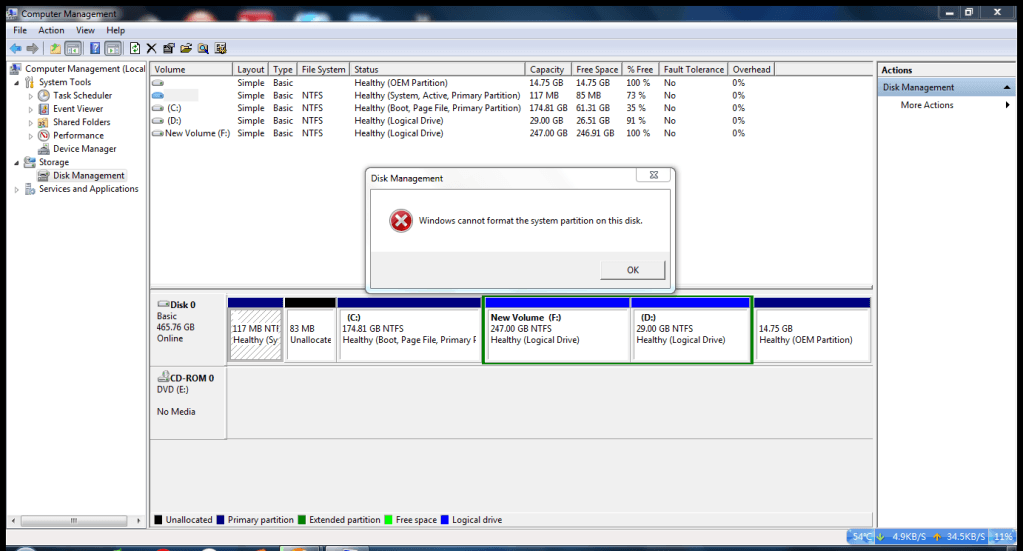Expand the Services and Applications node

16,190
